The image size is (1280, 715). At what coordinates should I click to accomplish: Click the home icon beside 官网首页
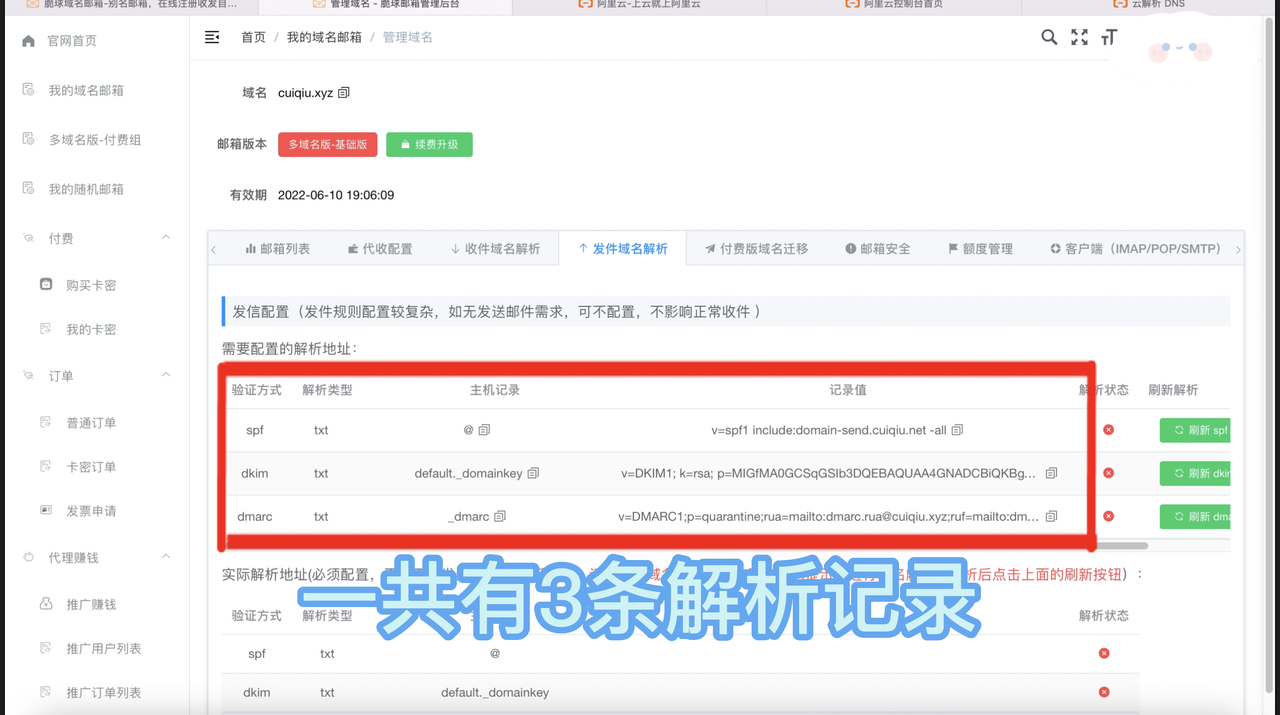tap(28, 41)
